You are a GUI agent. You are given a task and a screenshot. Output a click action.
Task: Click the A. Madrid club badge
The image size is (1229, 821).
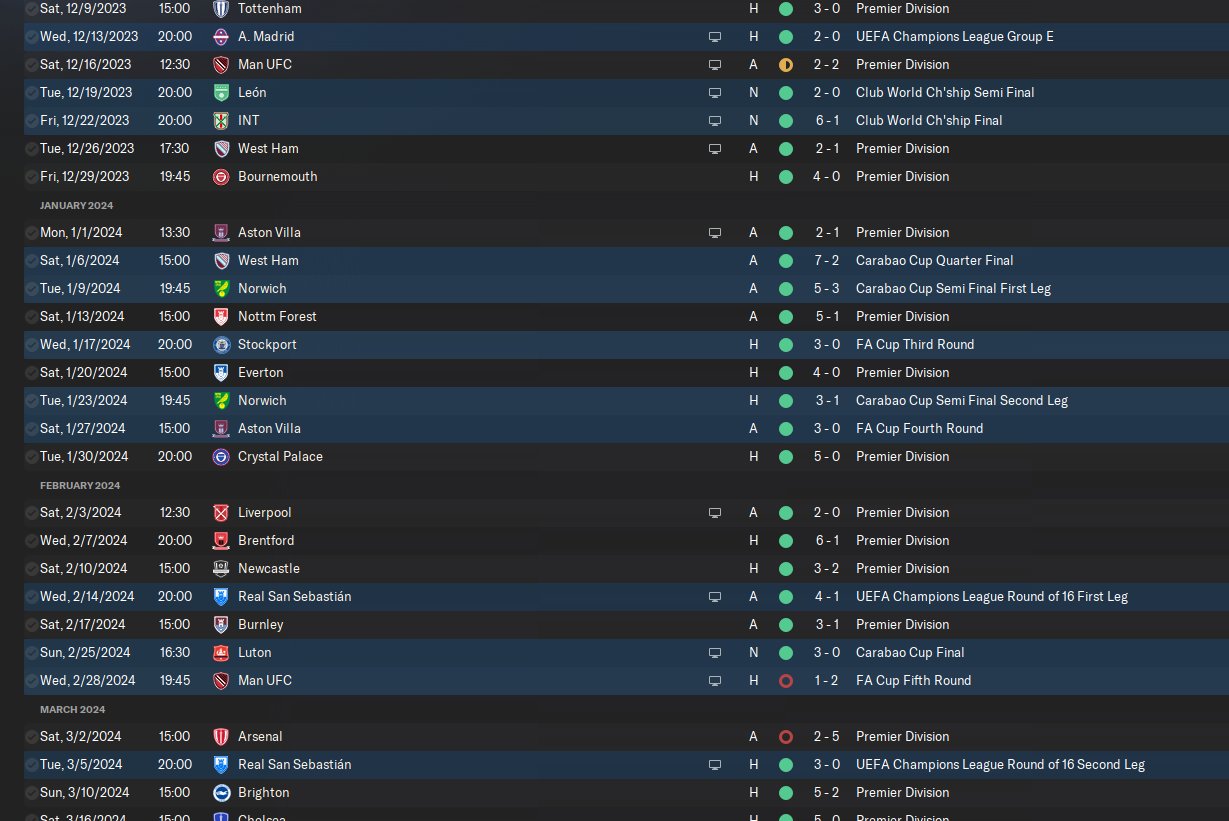pyautogui.click(x=221, y=36)
